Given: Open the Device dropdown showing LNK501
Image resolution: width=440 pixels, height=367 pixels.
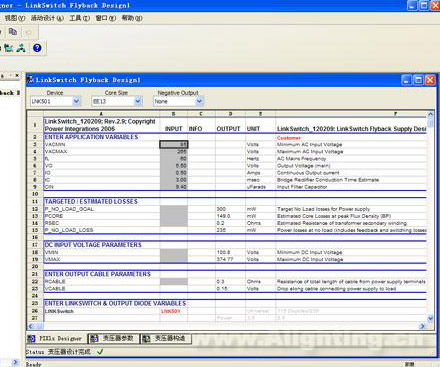Looking at the screenshot, I should pos(55,101).
